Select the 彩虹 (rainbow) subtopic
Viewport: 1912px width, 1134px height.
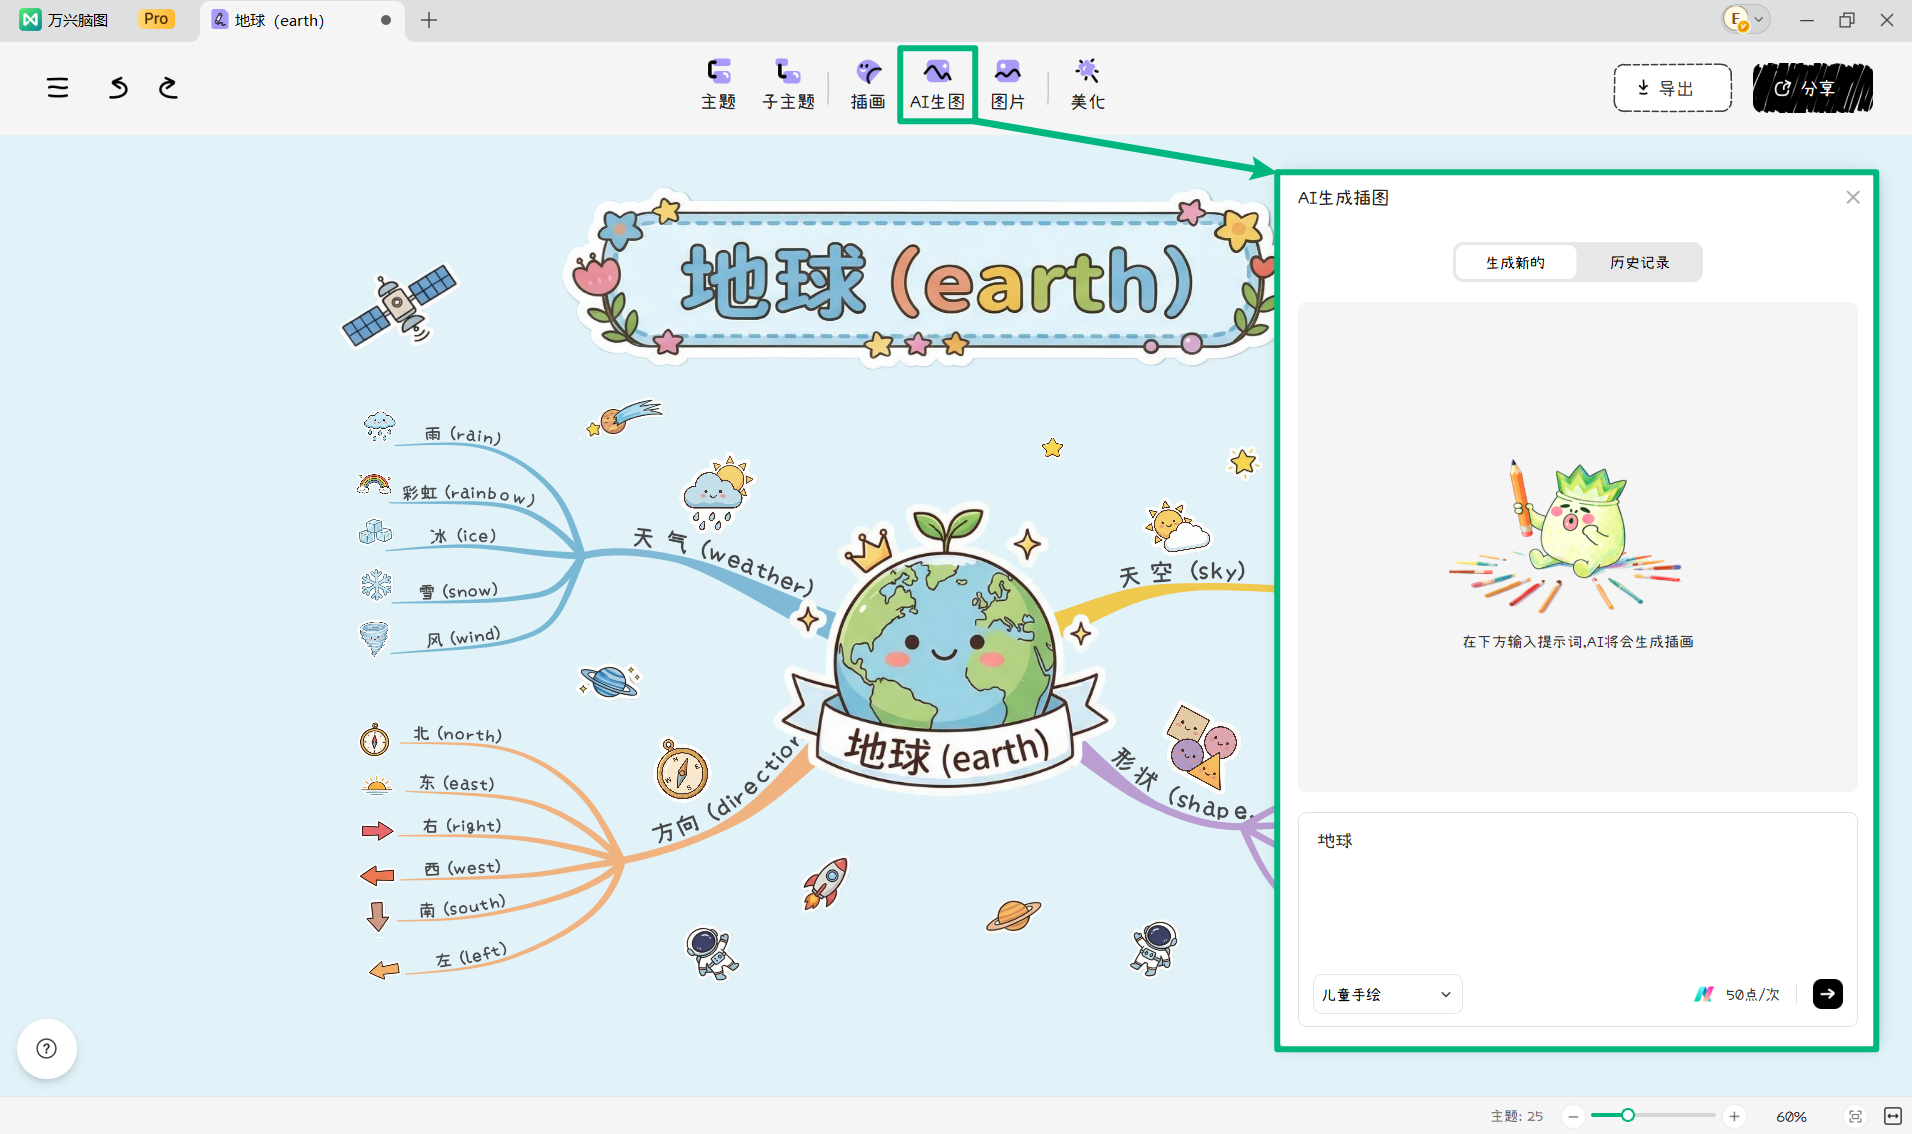pyautogui.click(x=469, y=493)
